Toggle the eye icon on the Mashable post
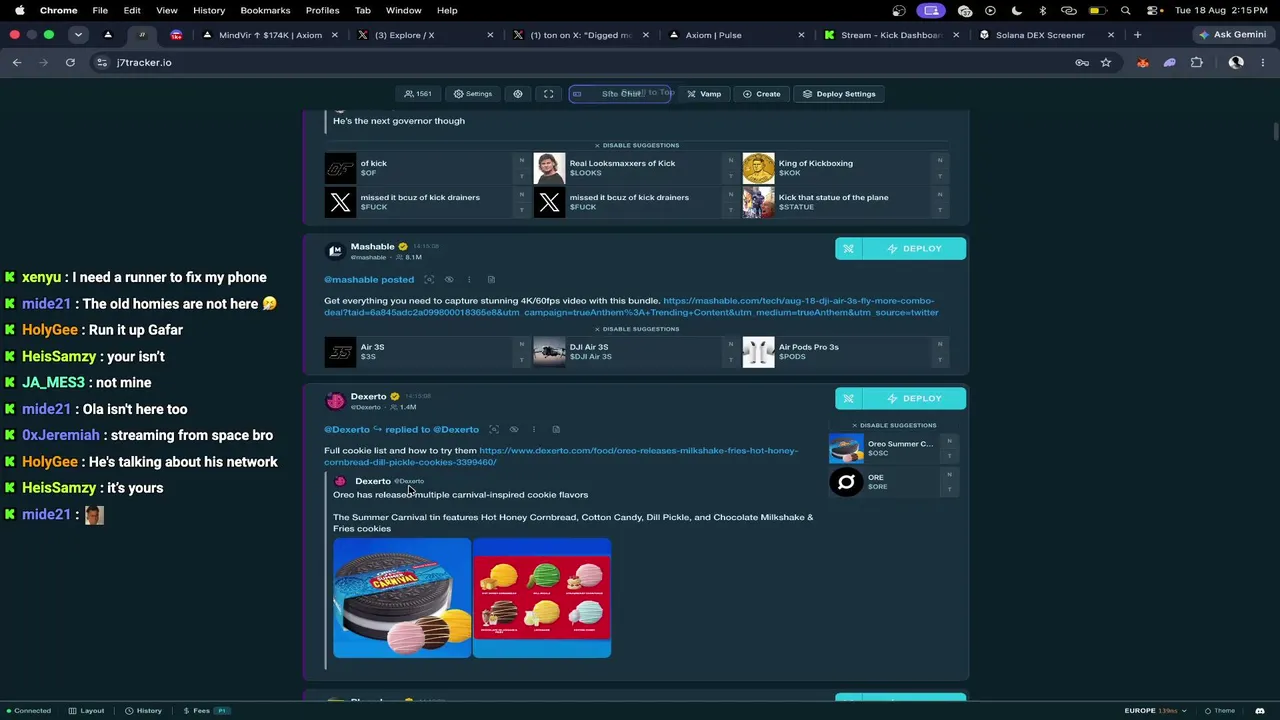This screenshot has width=1280, height=720. pos(449,280)
